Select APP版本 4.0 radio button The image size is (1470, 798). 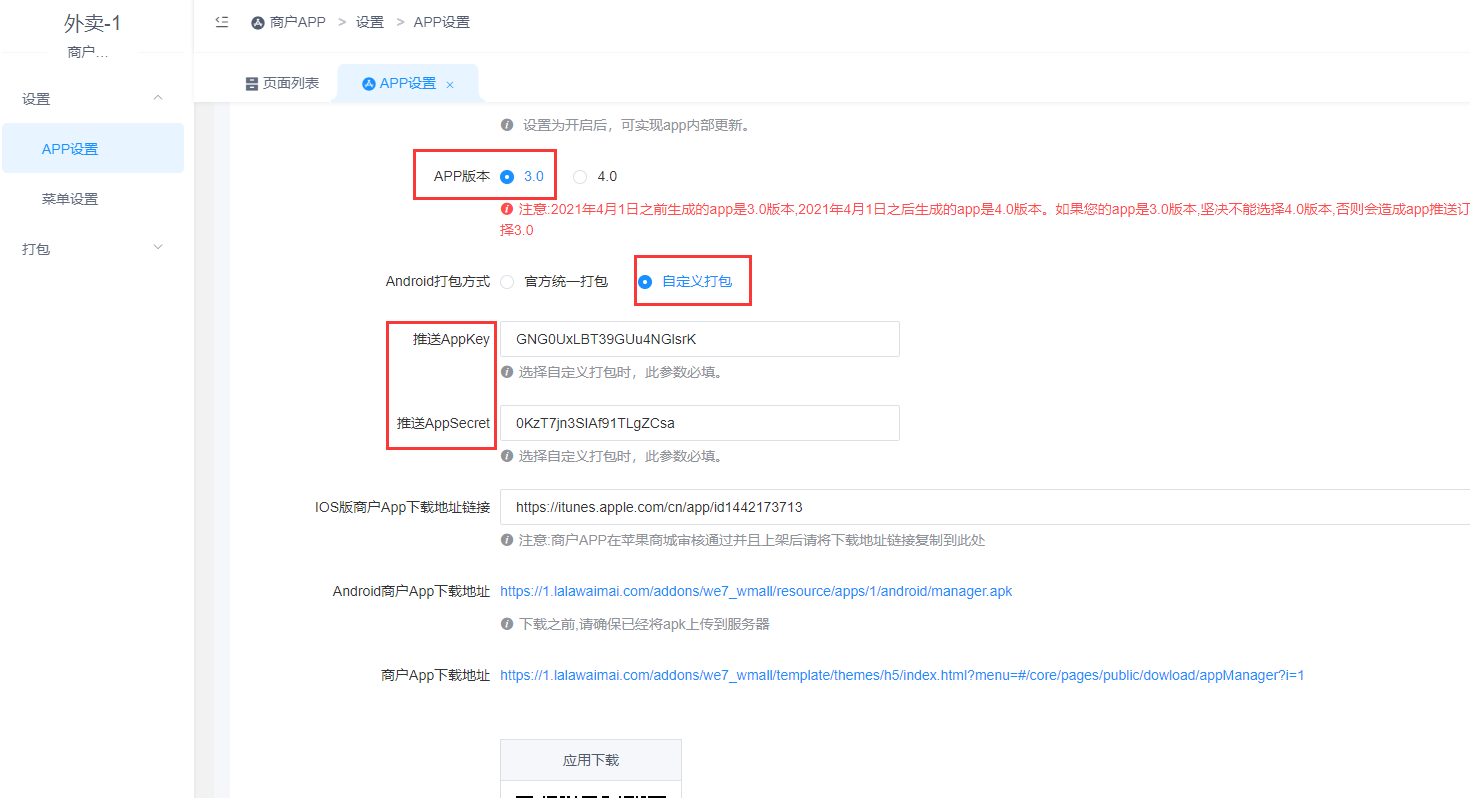[580, 177]
